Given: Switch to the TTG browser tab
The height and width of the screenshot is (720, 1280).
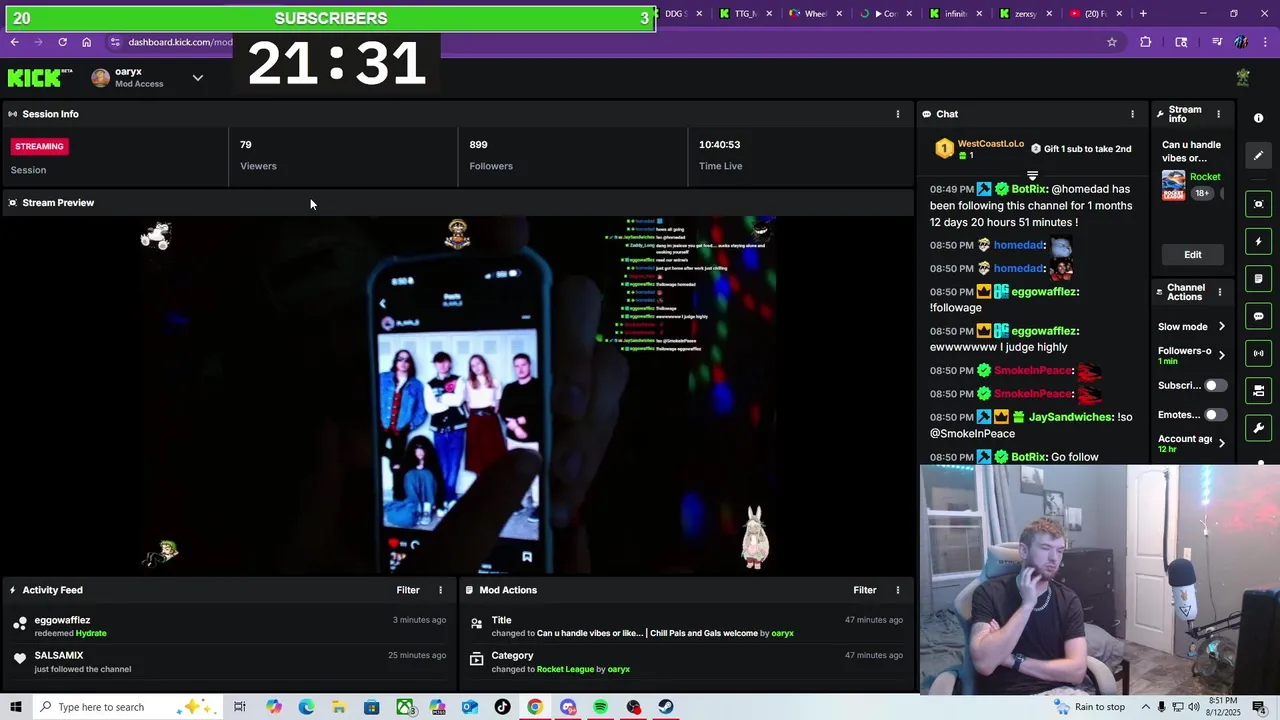Looking at the screenshot, I should click(746, 14).
